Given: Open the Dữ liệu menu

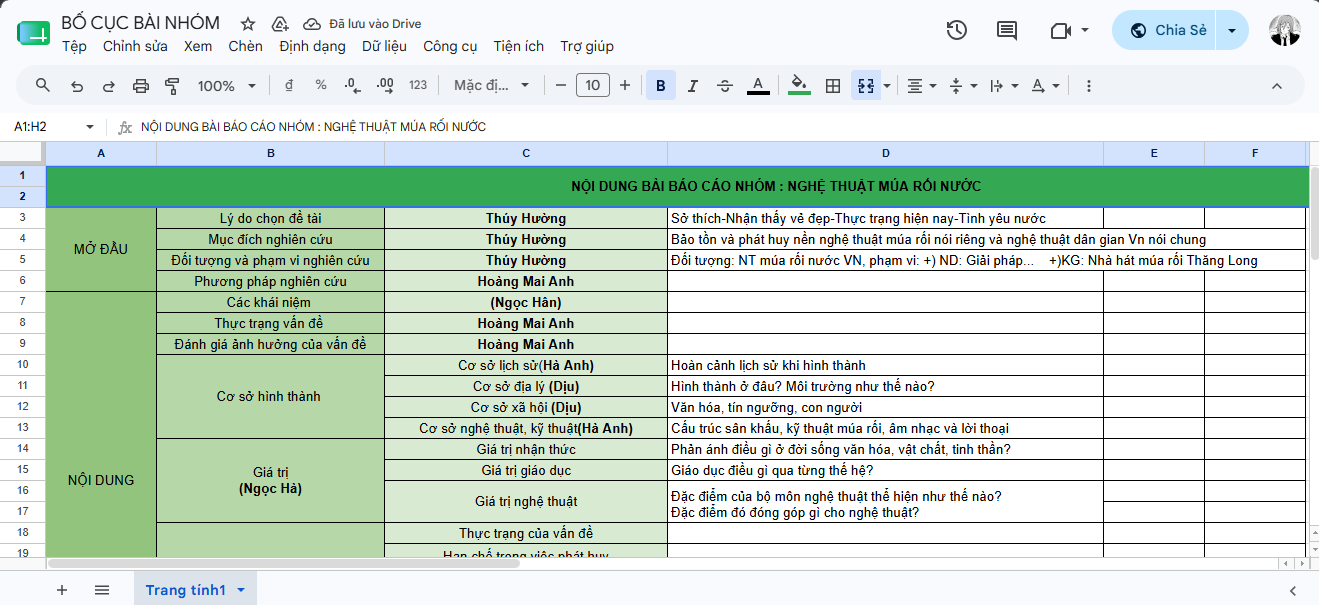Looking at the screenshot, I should 384,46.
